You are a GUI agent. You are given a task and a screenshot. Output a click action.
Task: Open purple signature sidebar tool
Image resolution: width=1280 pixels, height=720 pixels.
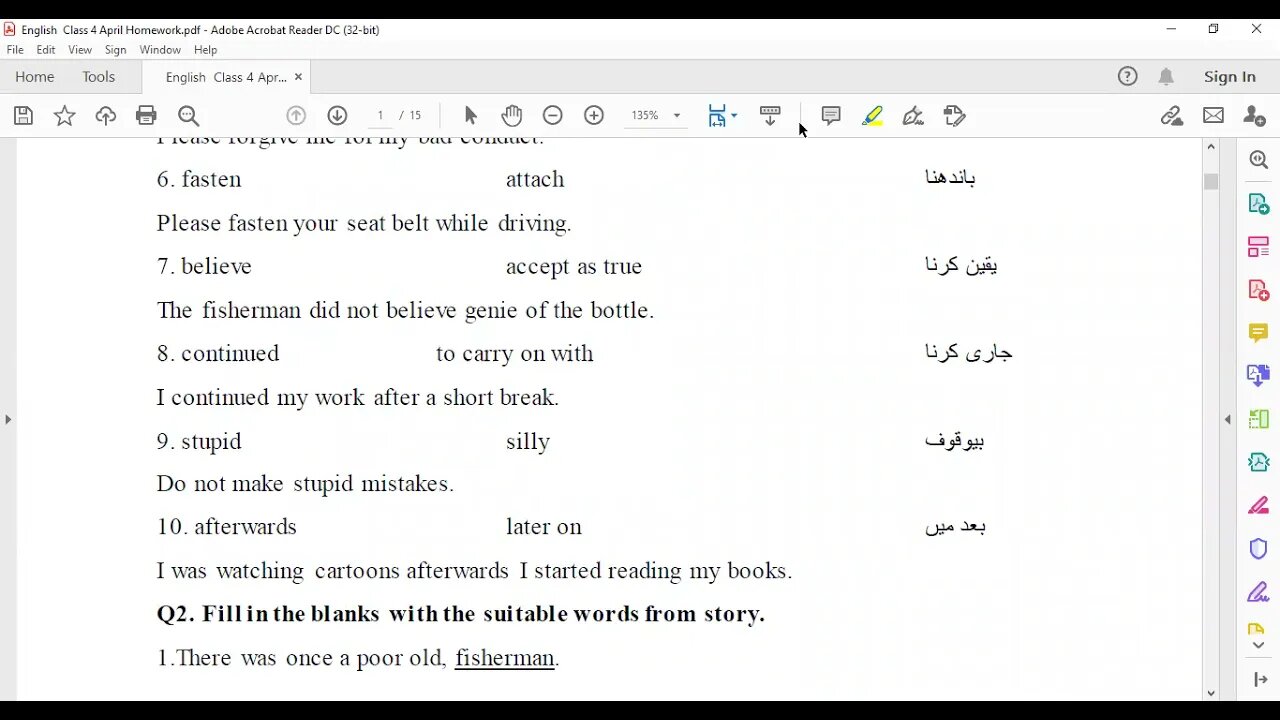[1259, 592]
